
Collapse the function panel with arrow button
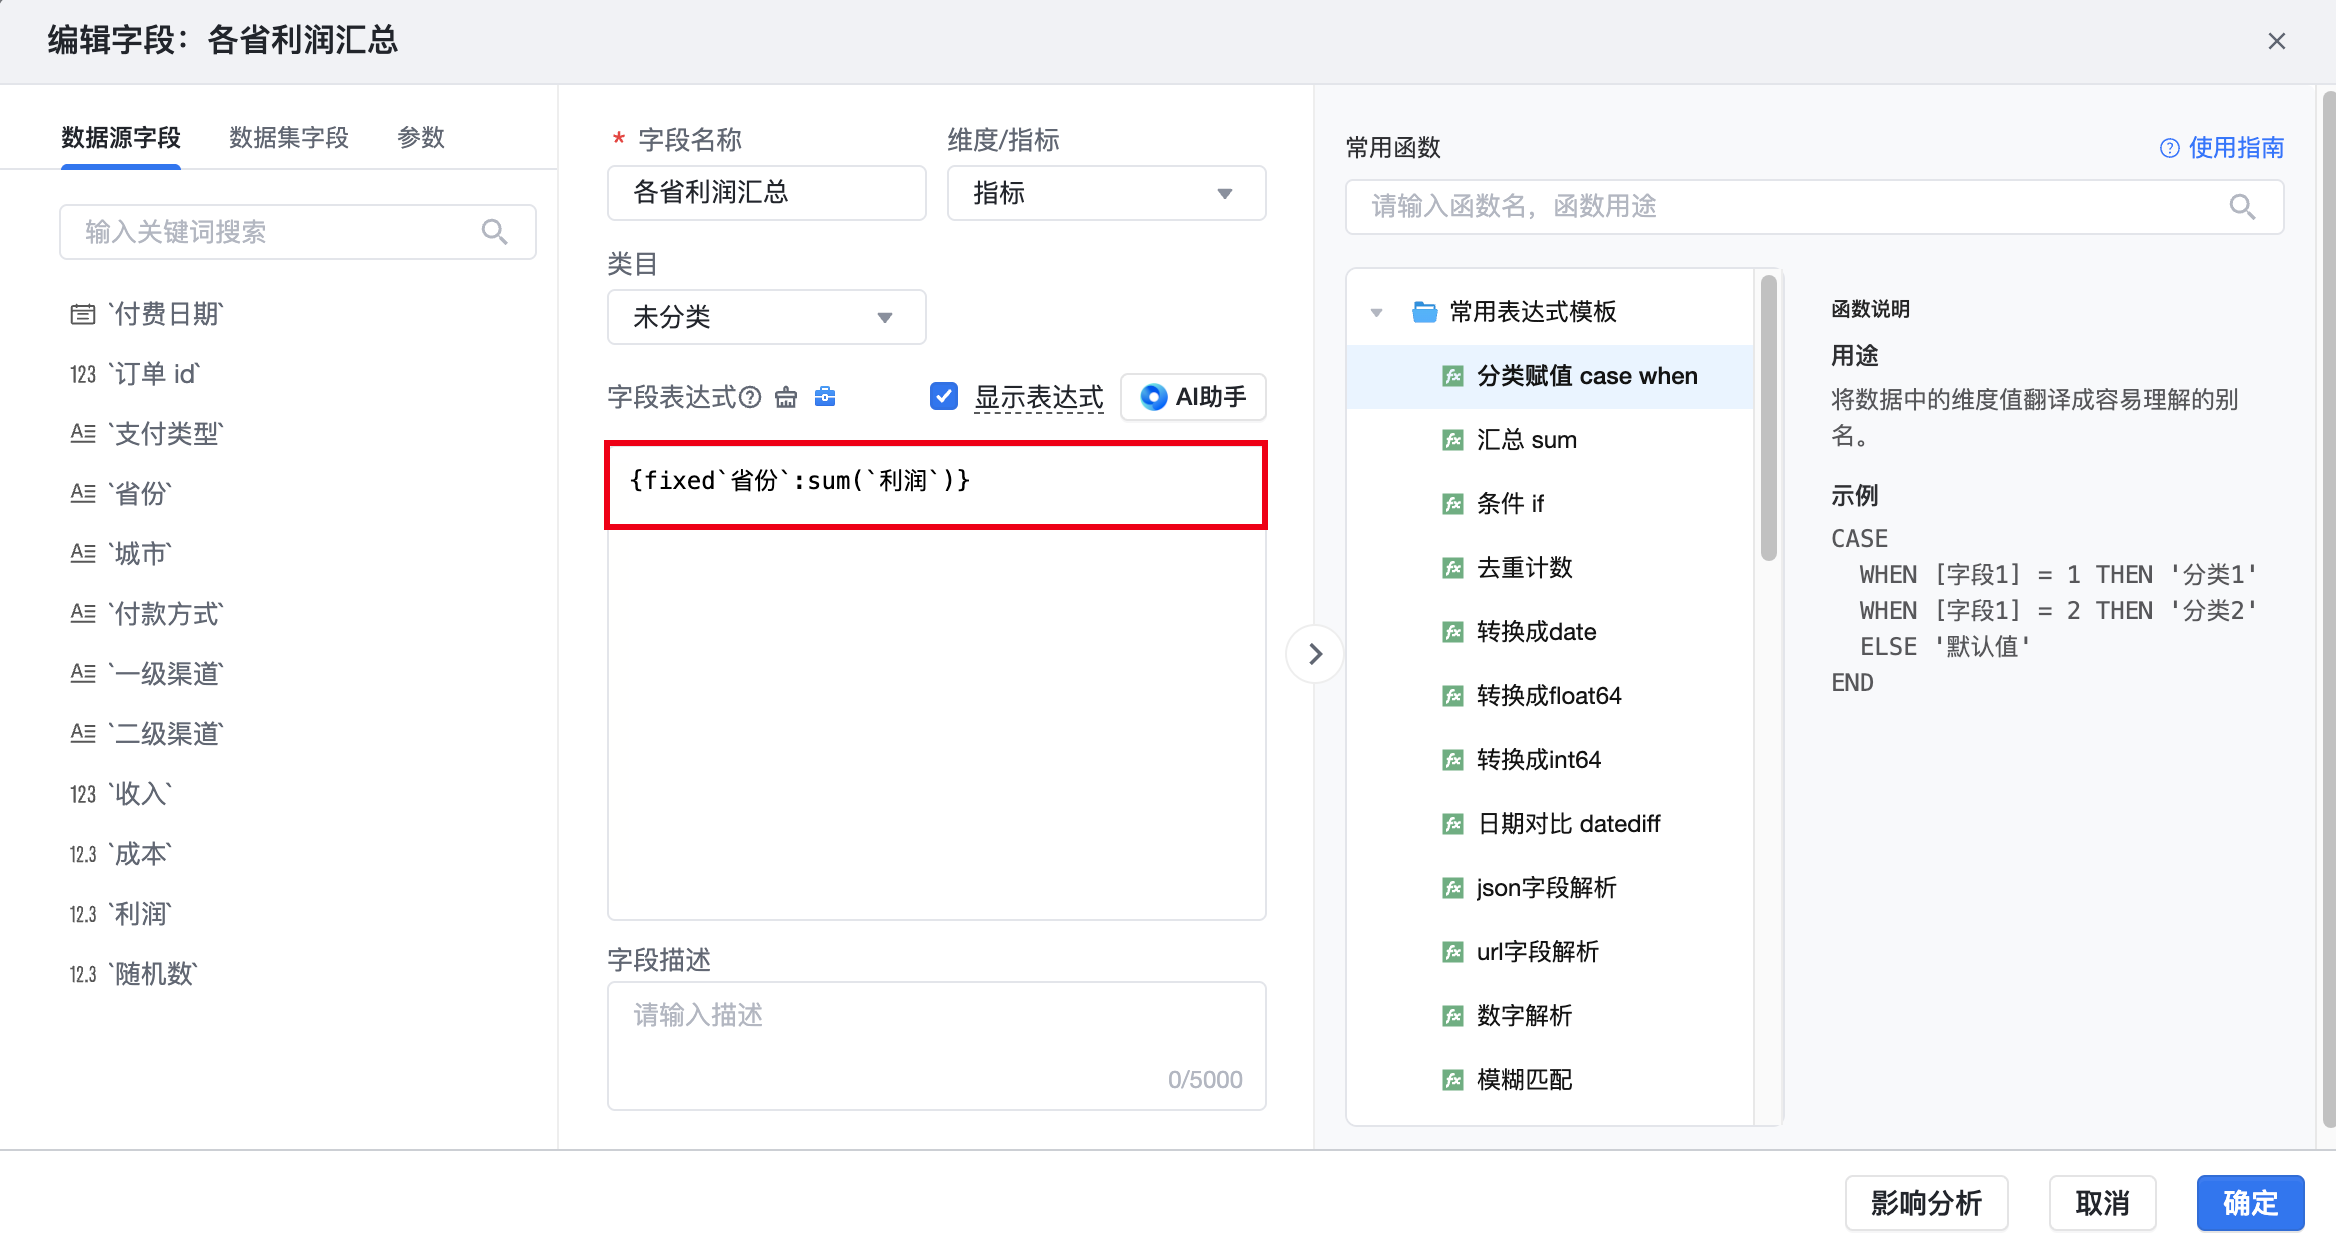click(1315, 654)
